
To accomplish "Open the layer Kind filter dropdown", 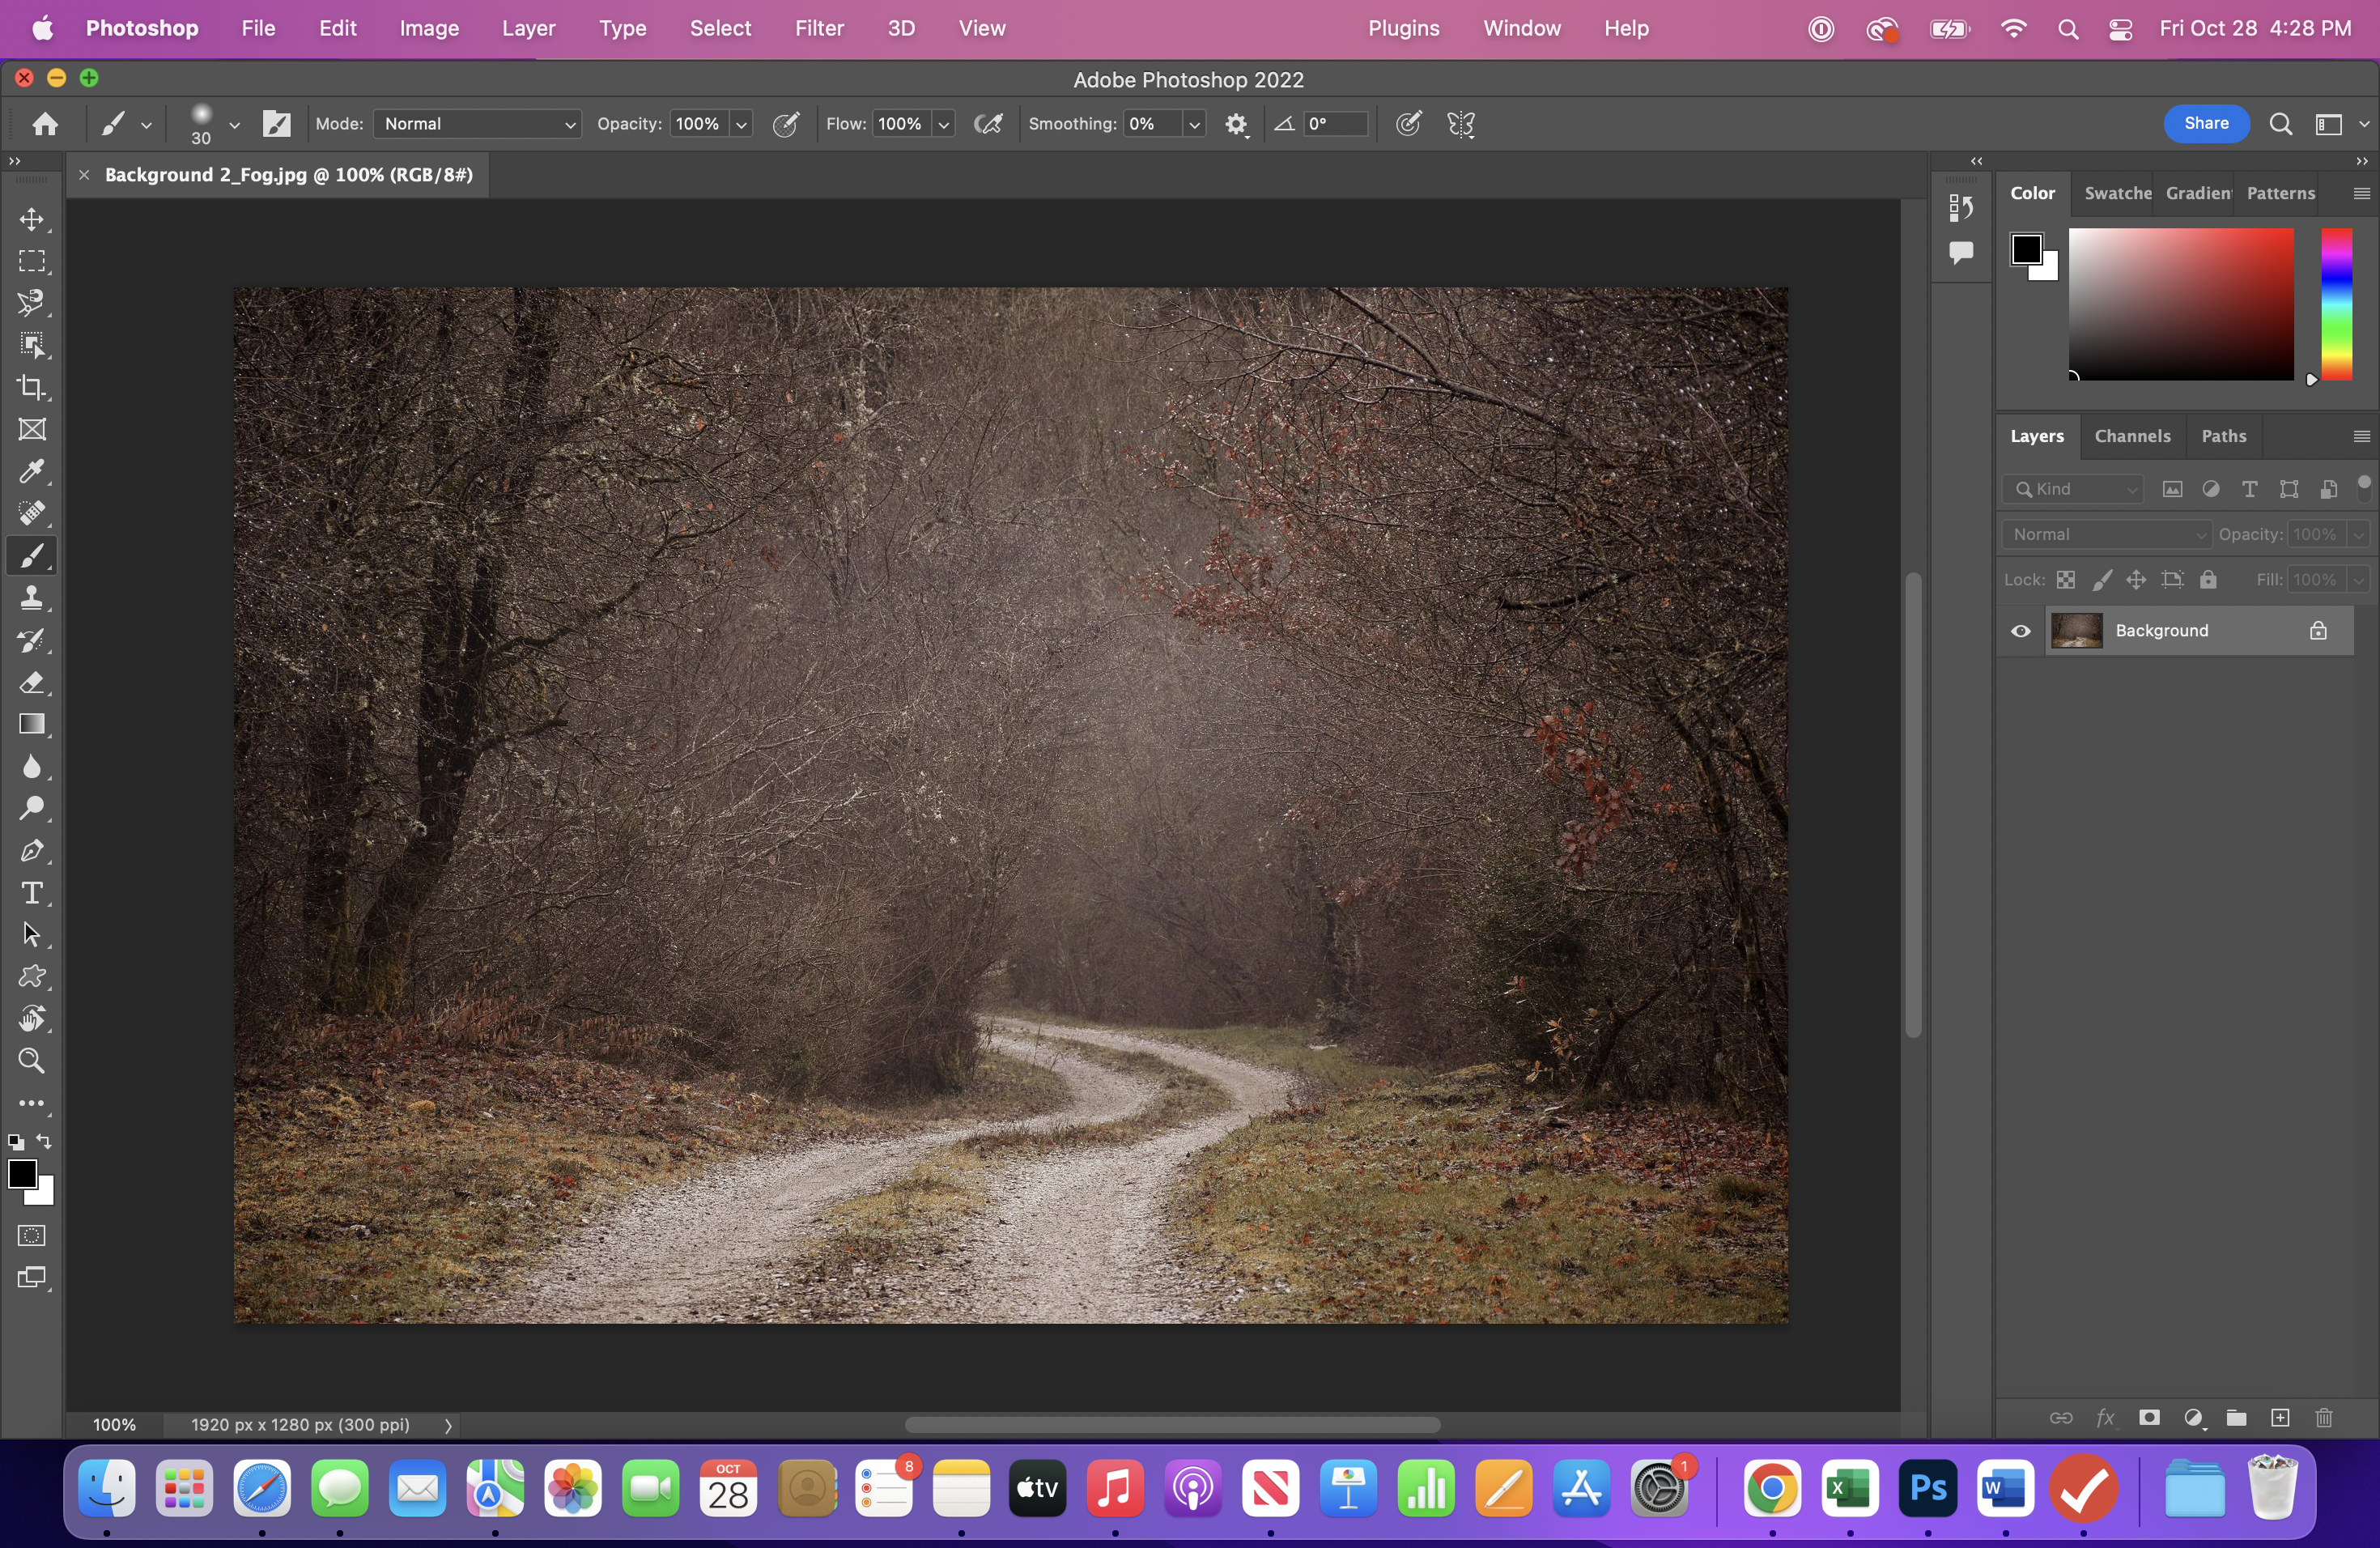I will click(2074, 489).
